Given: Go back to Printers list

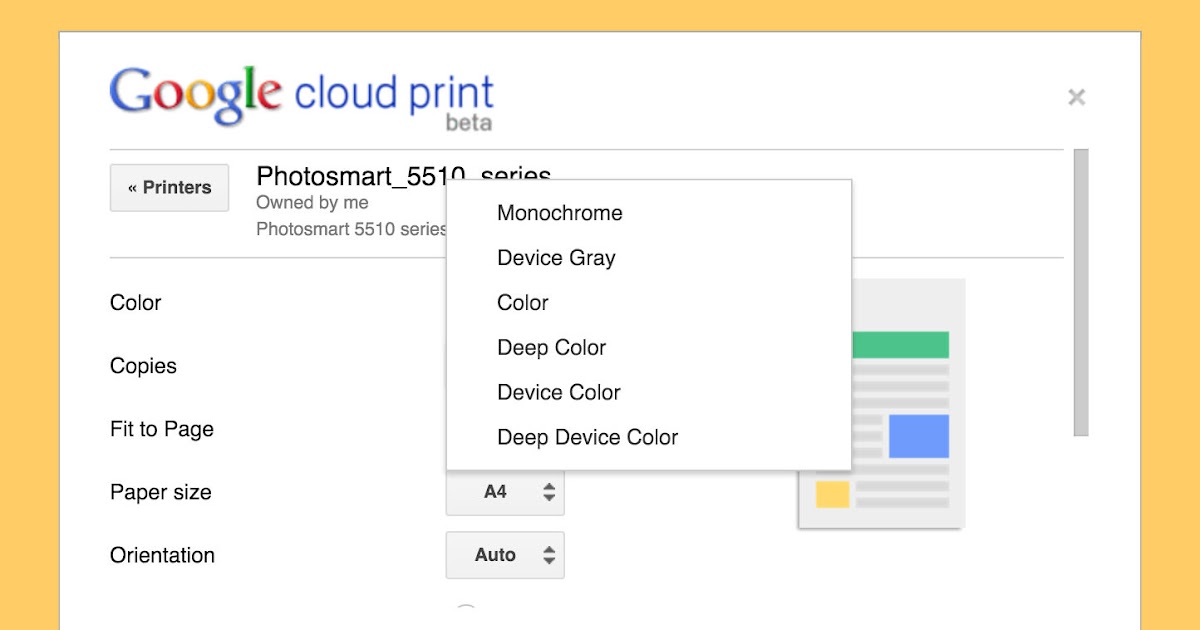Looking at the screenshot, I should point(169,188).
